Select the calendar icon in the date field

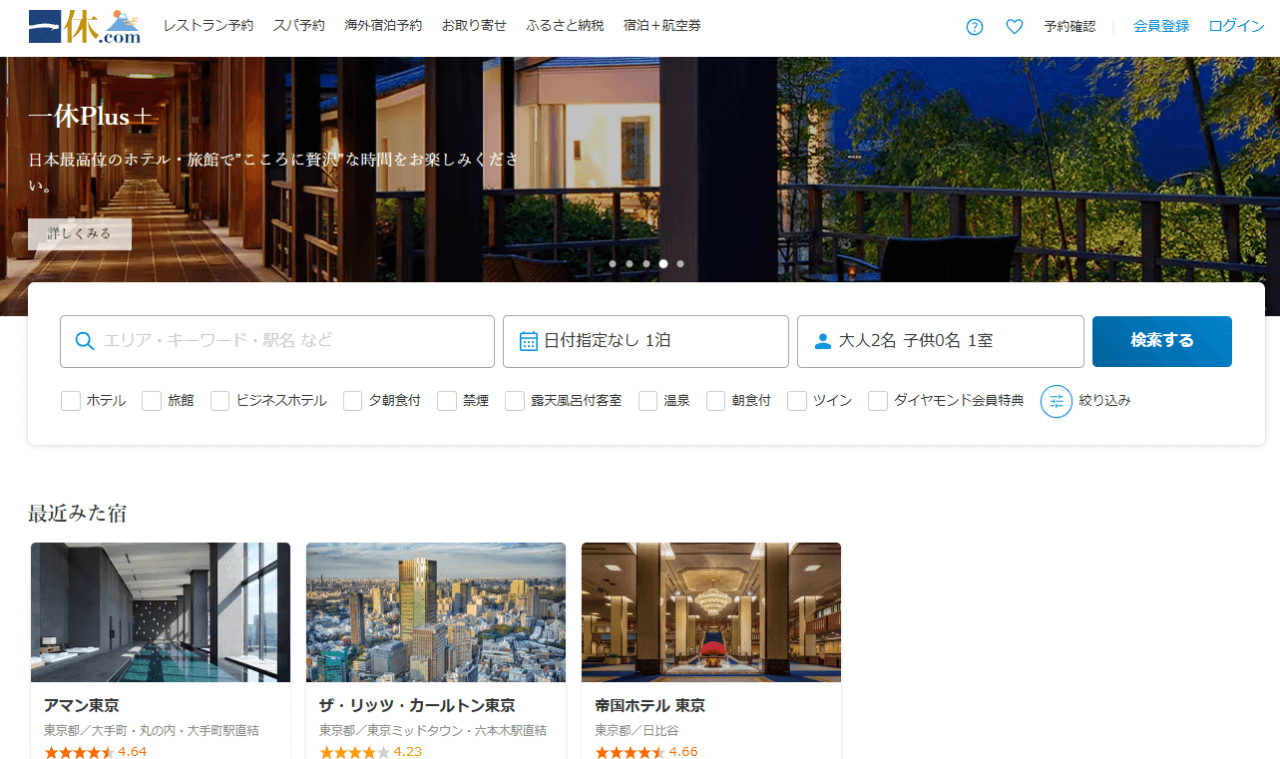click(x=528, y=341)
